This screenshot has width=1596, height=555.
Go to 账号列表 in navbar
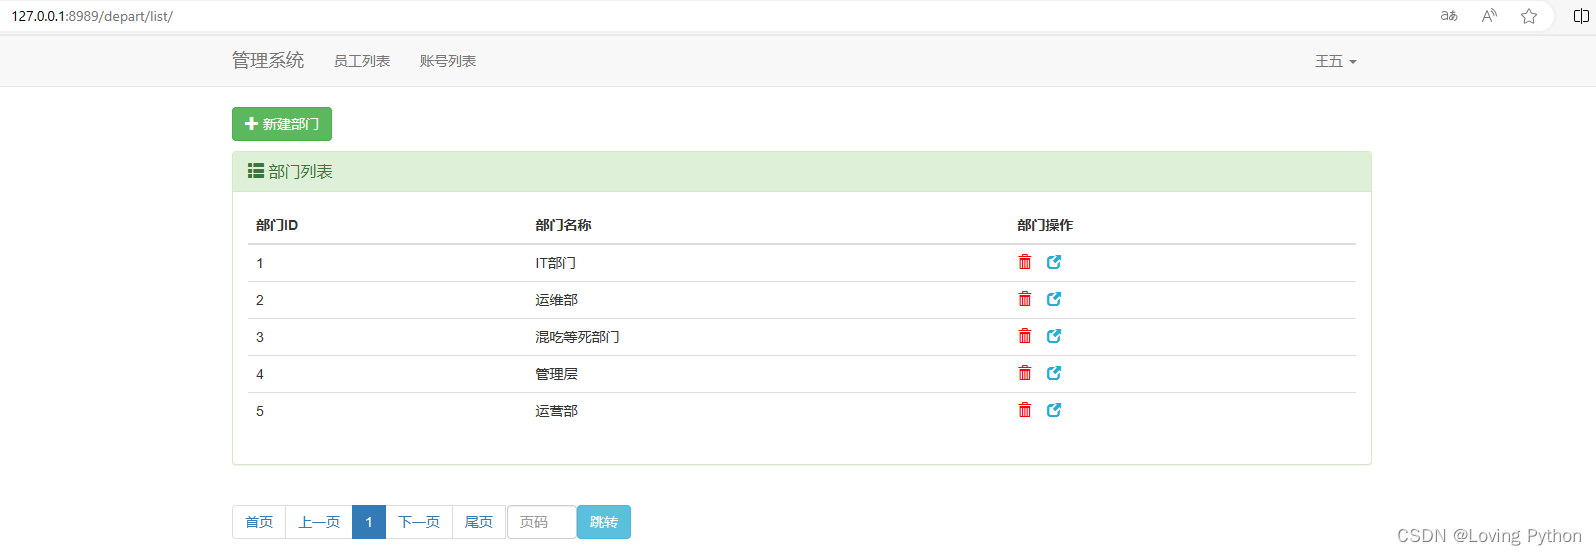click(x=448, y=61)
